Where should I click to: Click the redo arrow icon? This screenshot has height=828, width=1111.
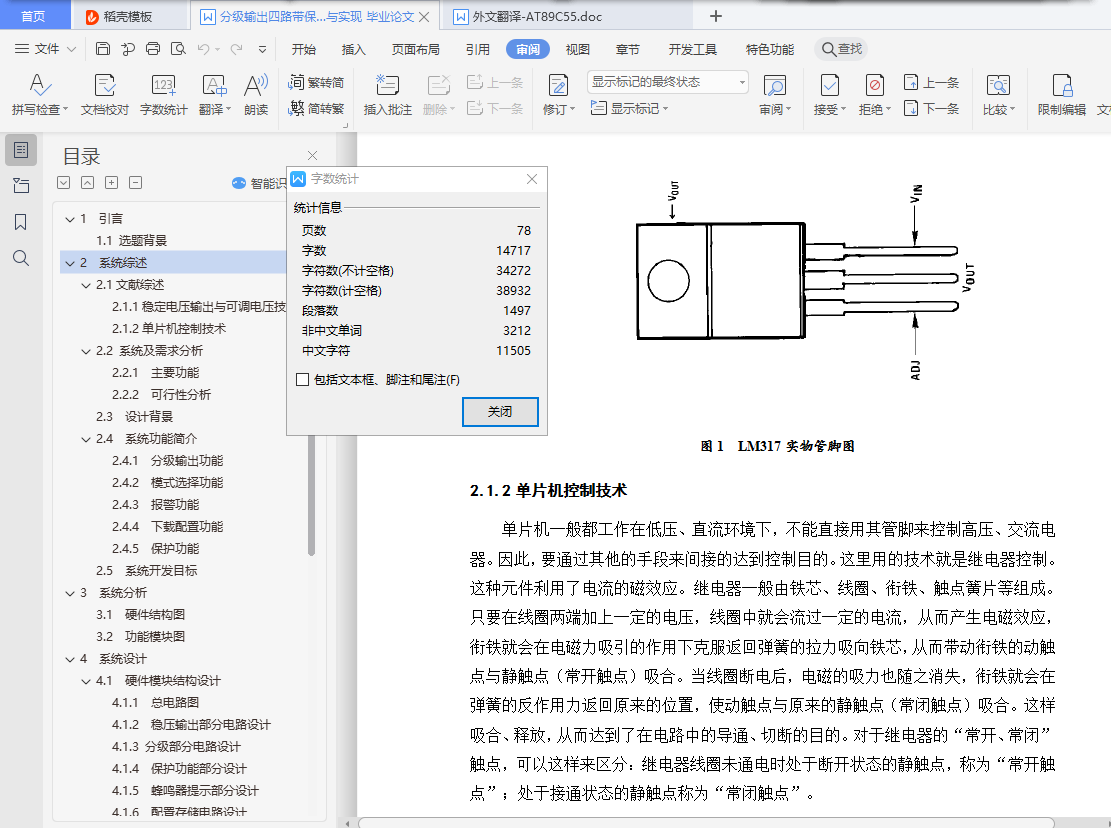(237, 49)
